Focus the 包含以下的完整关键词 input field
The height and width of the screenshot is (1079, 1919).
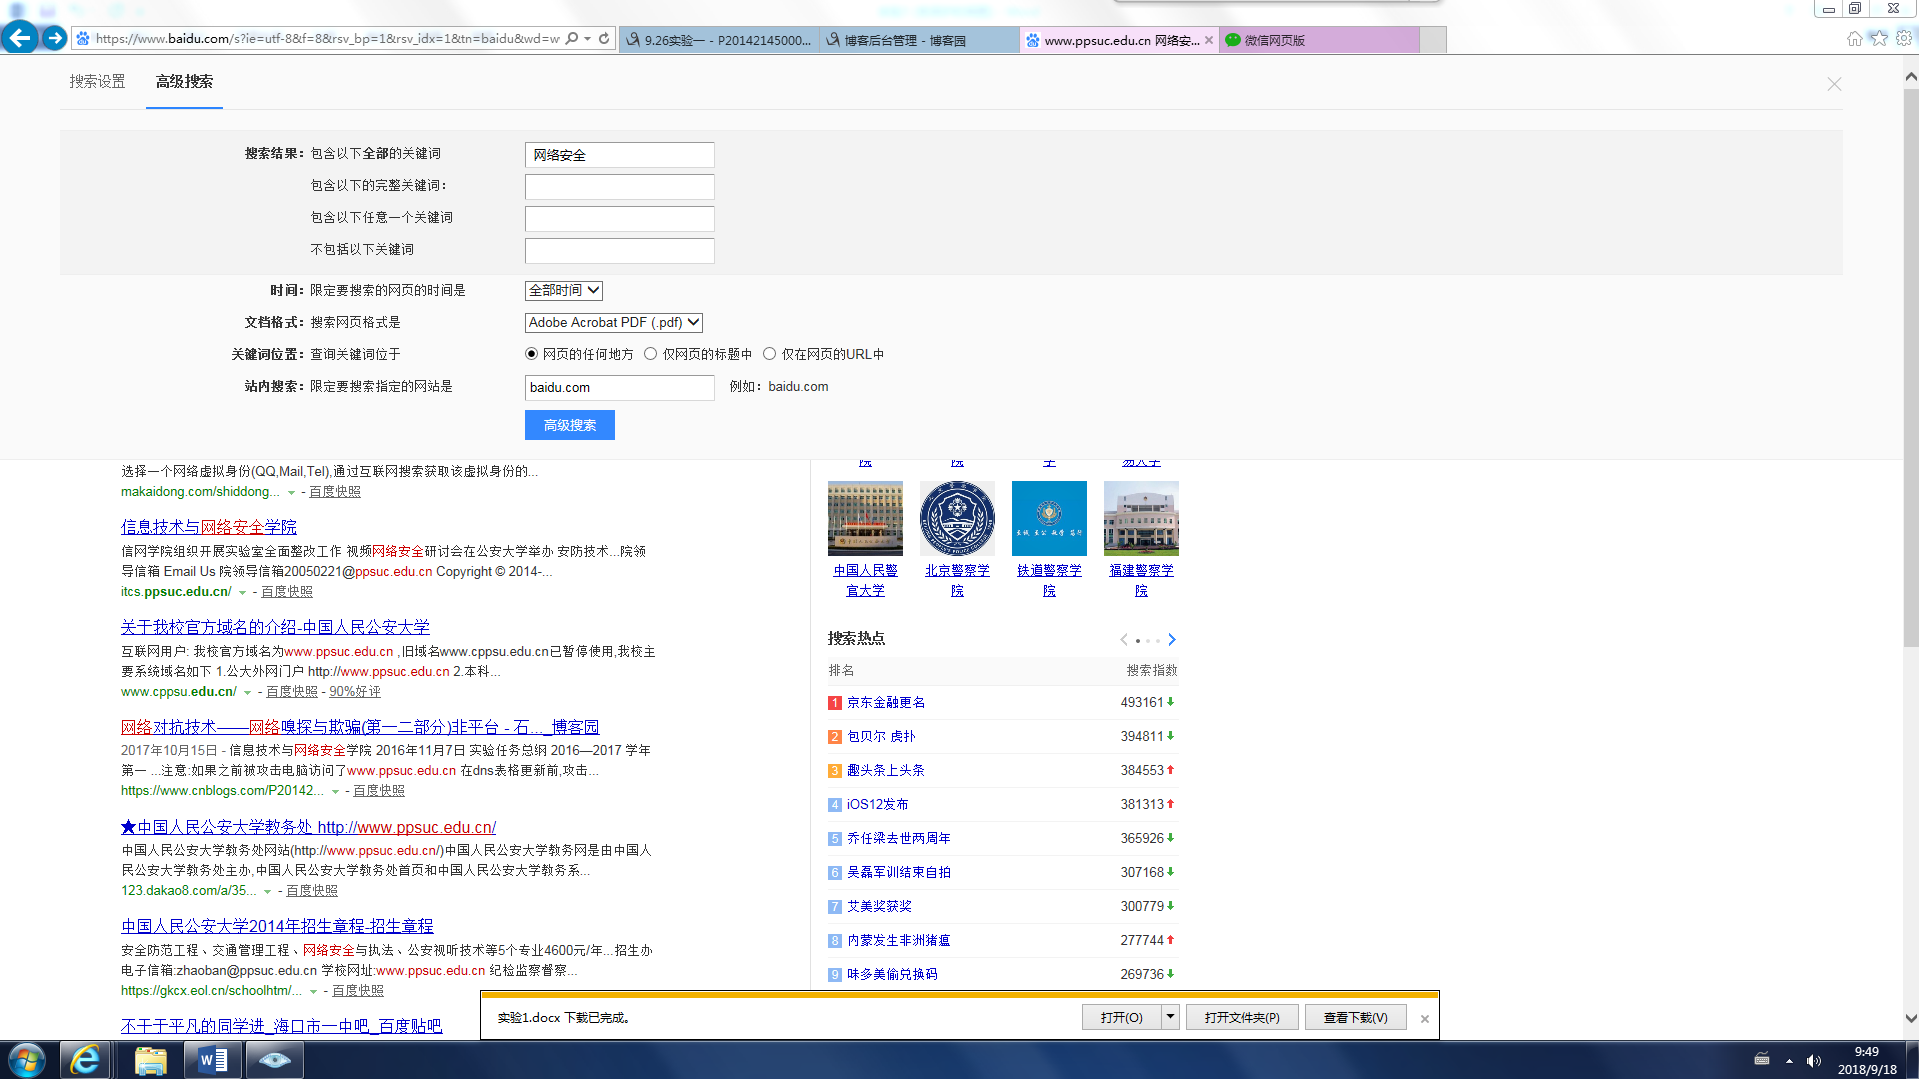click(620, 187)
